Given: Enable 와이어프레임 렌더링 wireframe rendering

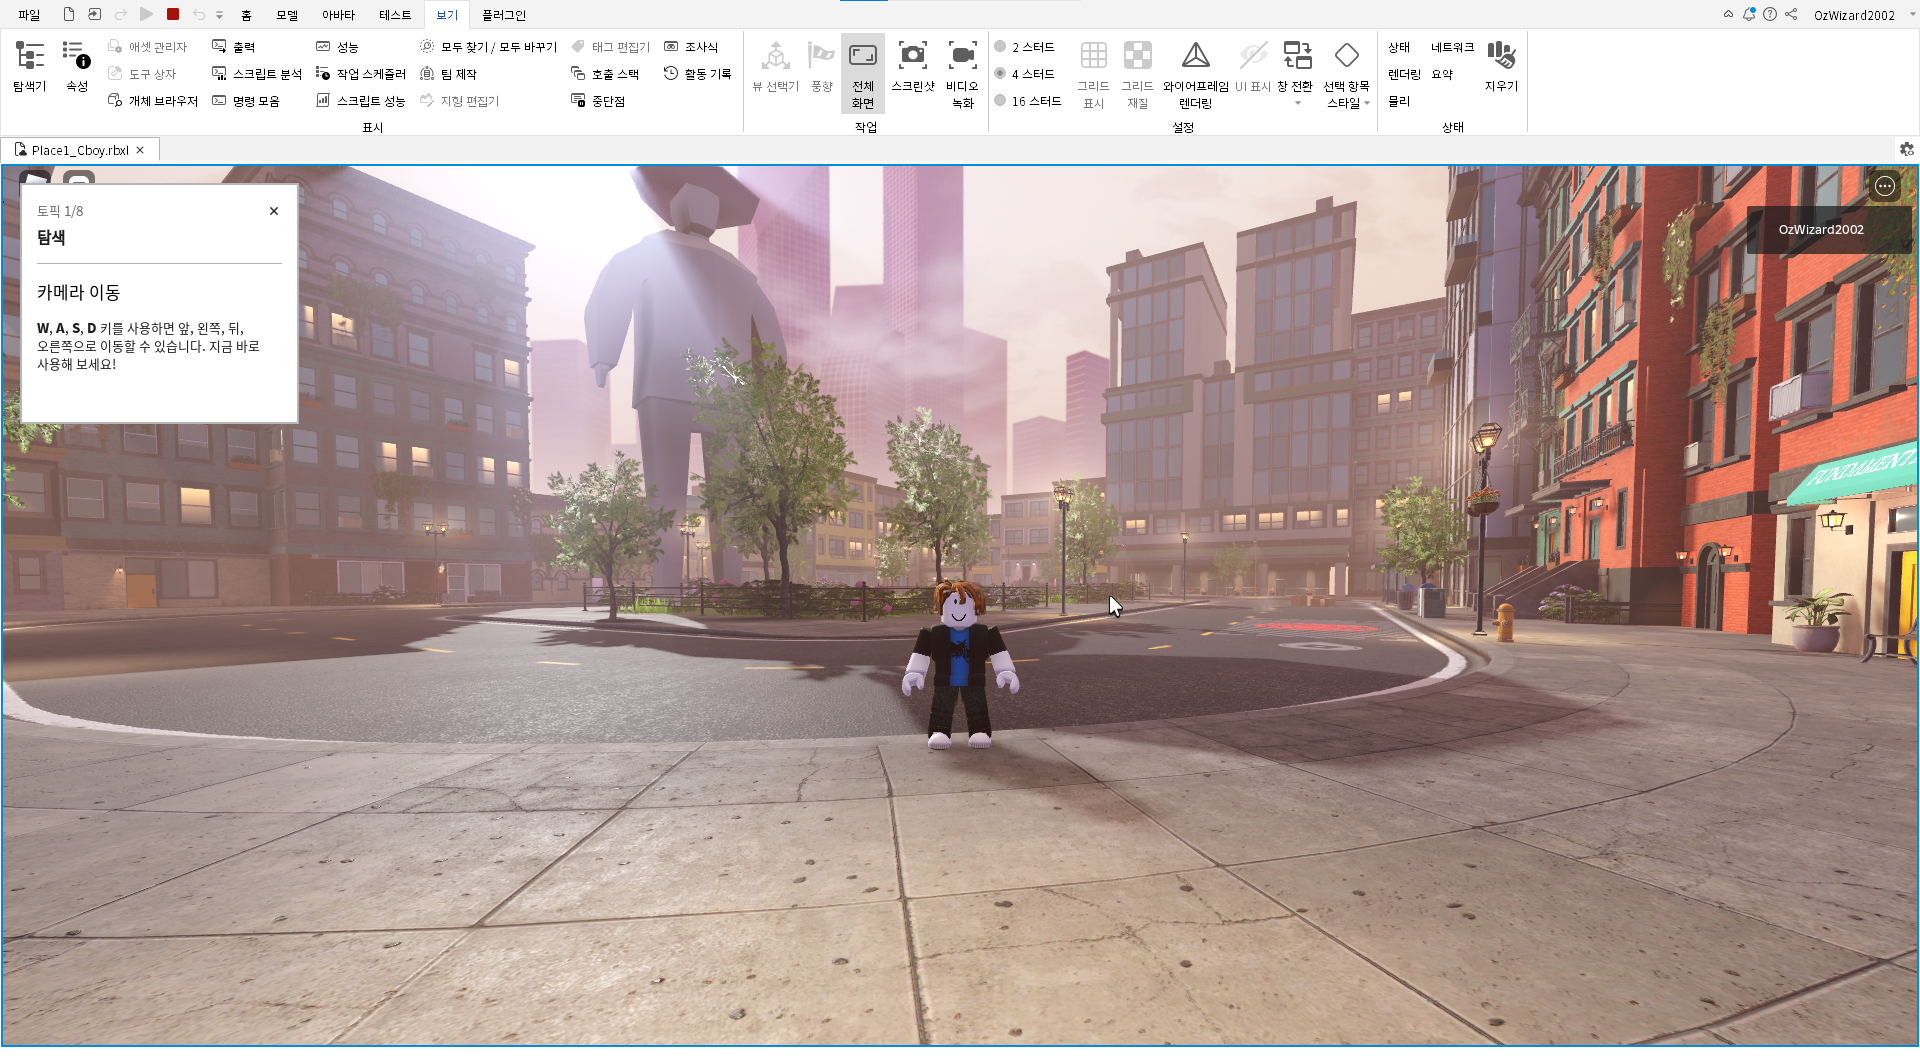Looking at the screenshot, I should [x=1195, y=74].
